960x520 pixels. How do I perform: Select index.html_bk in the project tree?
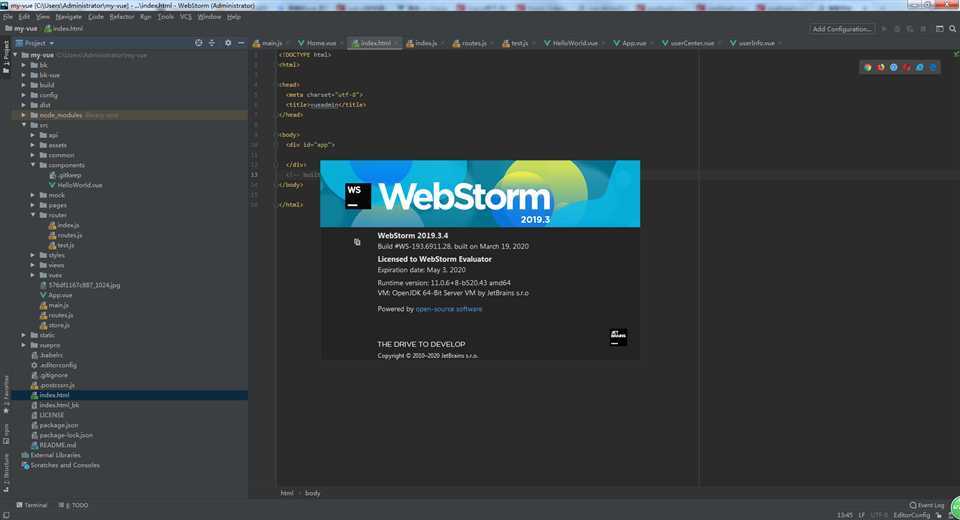pyautogui.click(x=54, y=405)
